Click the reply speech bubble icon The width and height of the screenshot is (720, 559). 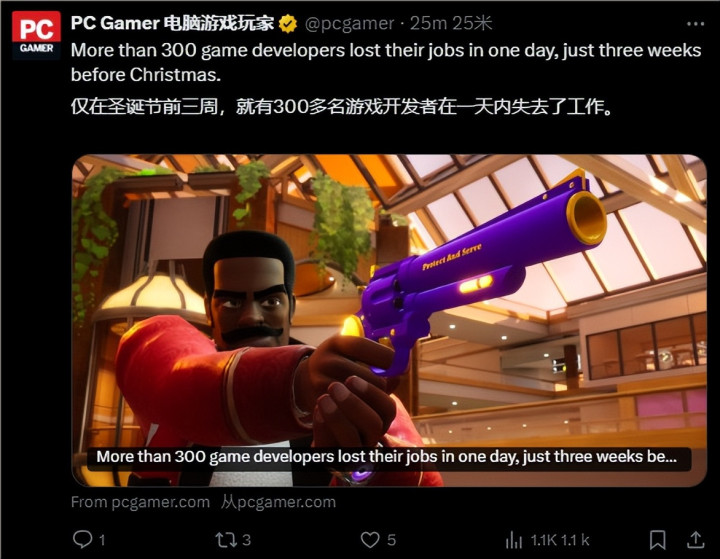[x=83, y=539]
